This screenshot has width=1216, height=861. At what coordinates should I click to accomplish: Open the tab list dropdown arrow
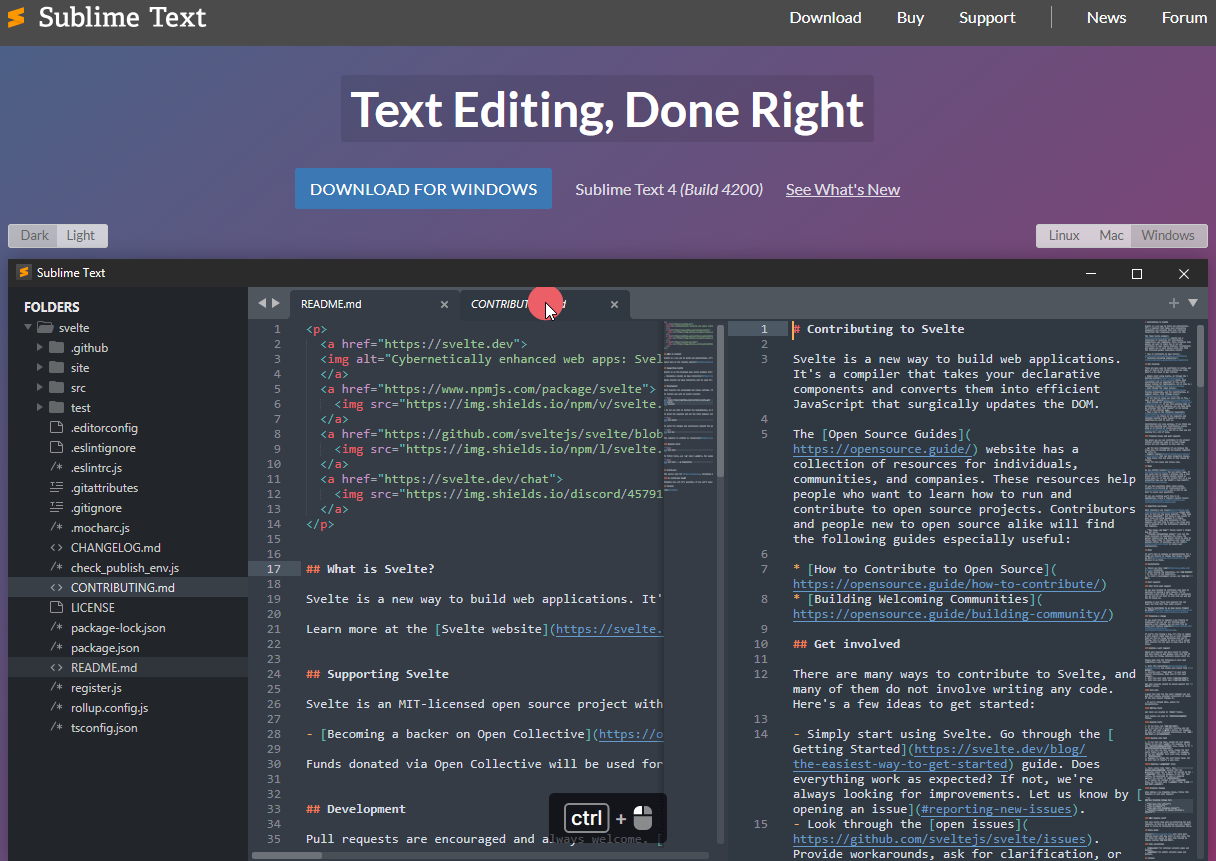click(x=1192, y=303)
